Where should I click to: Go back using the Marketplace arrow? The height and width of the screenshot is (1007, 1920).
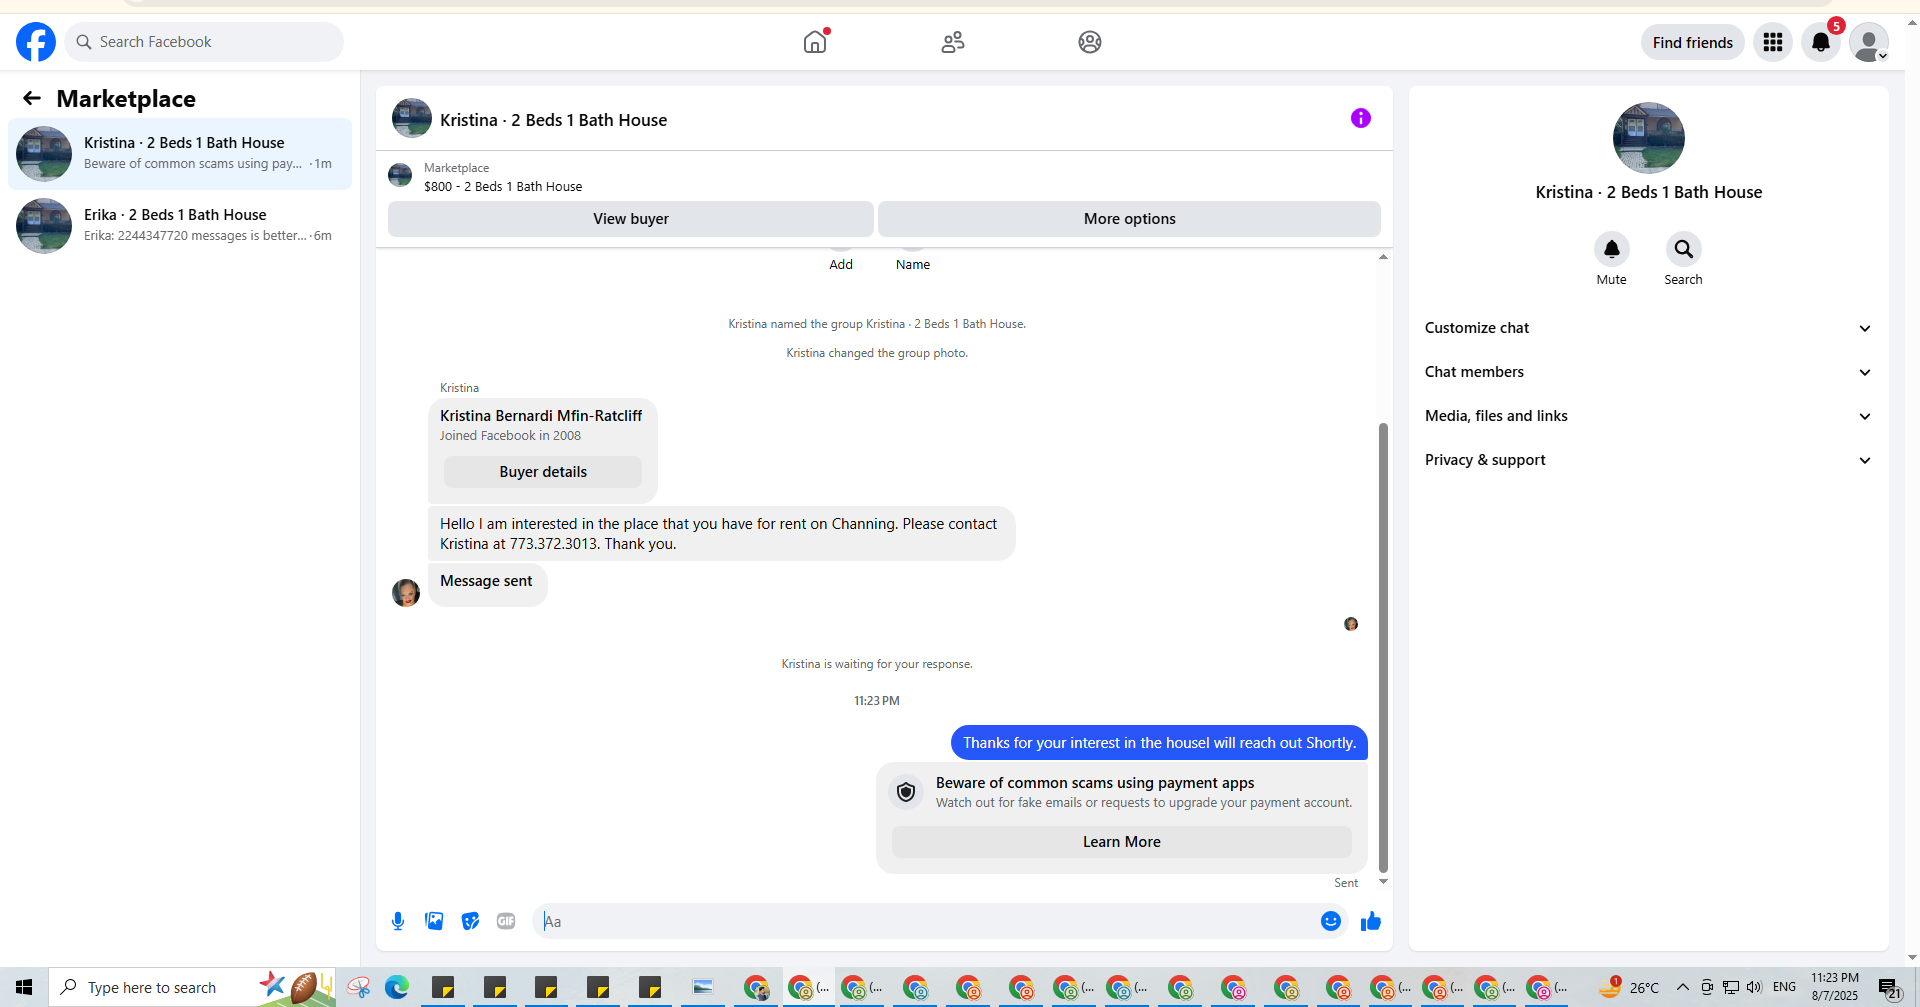pos(32,98)
